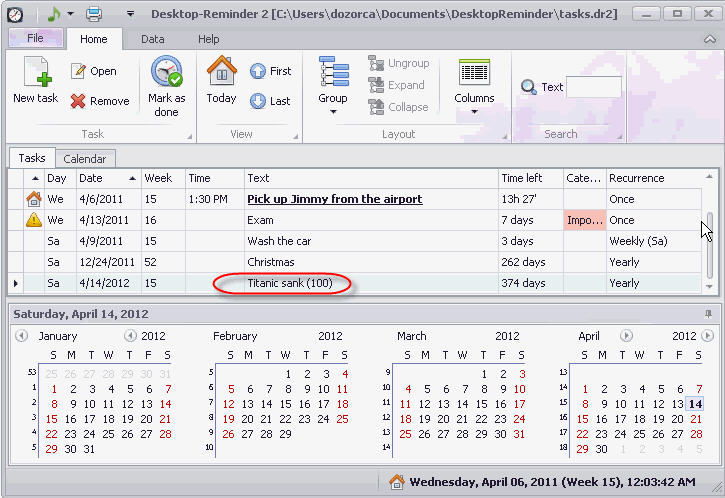725x498 pixels.
Task: Click row indicator arrow on Titanic row
Action: pos(16,283)
